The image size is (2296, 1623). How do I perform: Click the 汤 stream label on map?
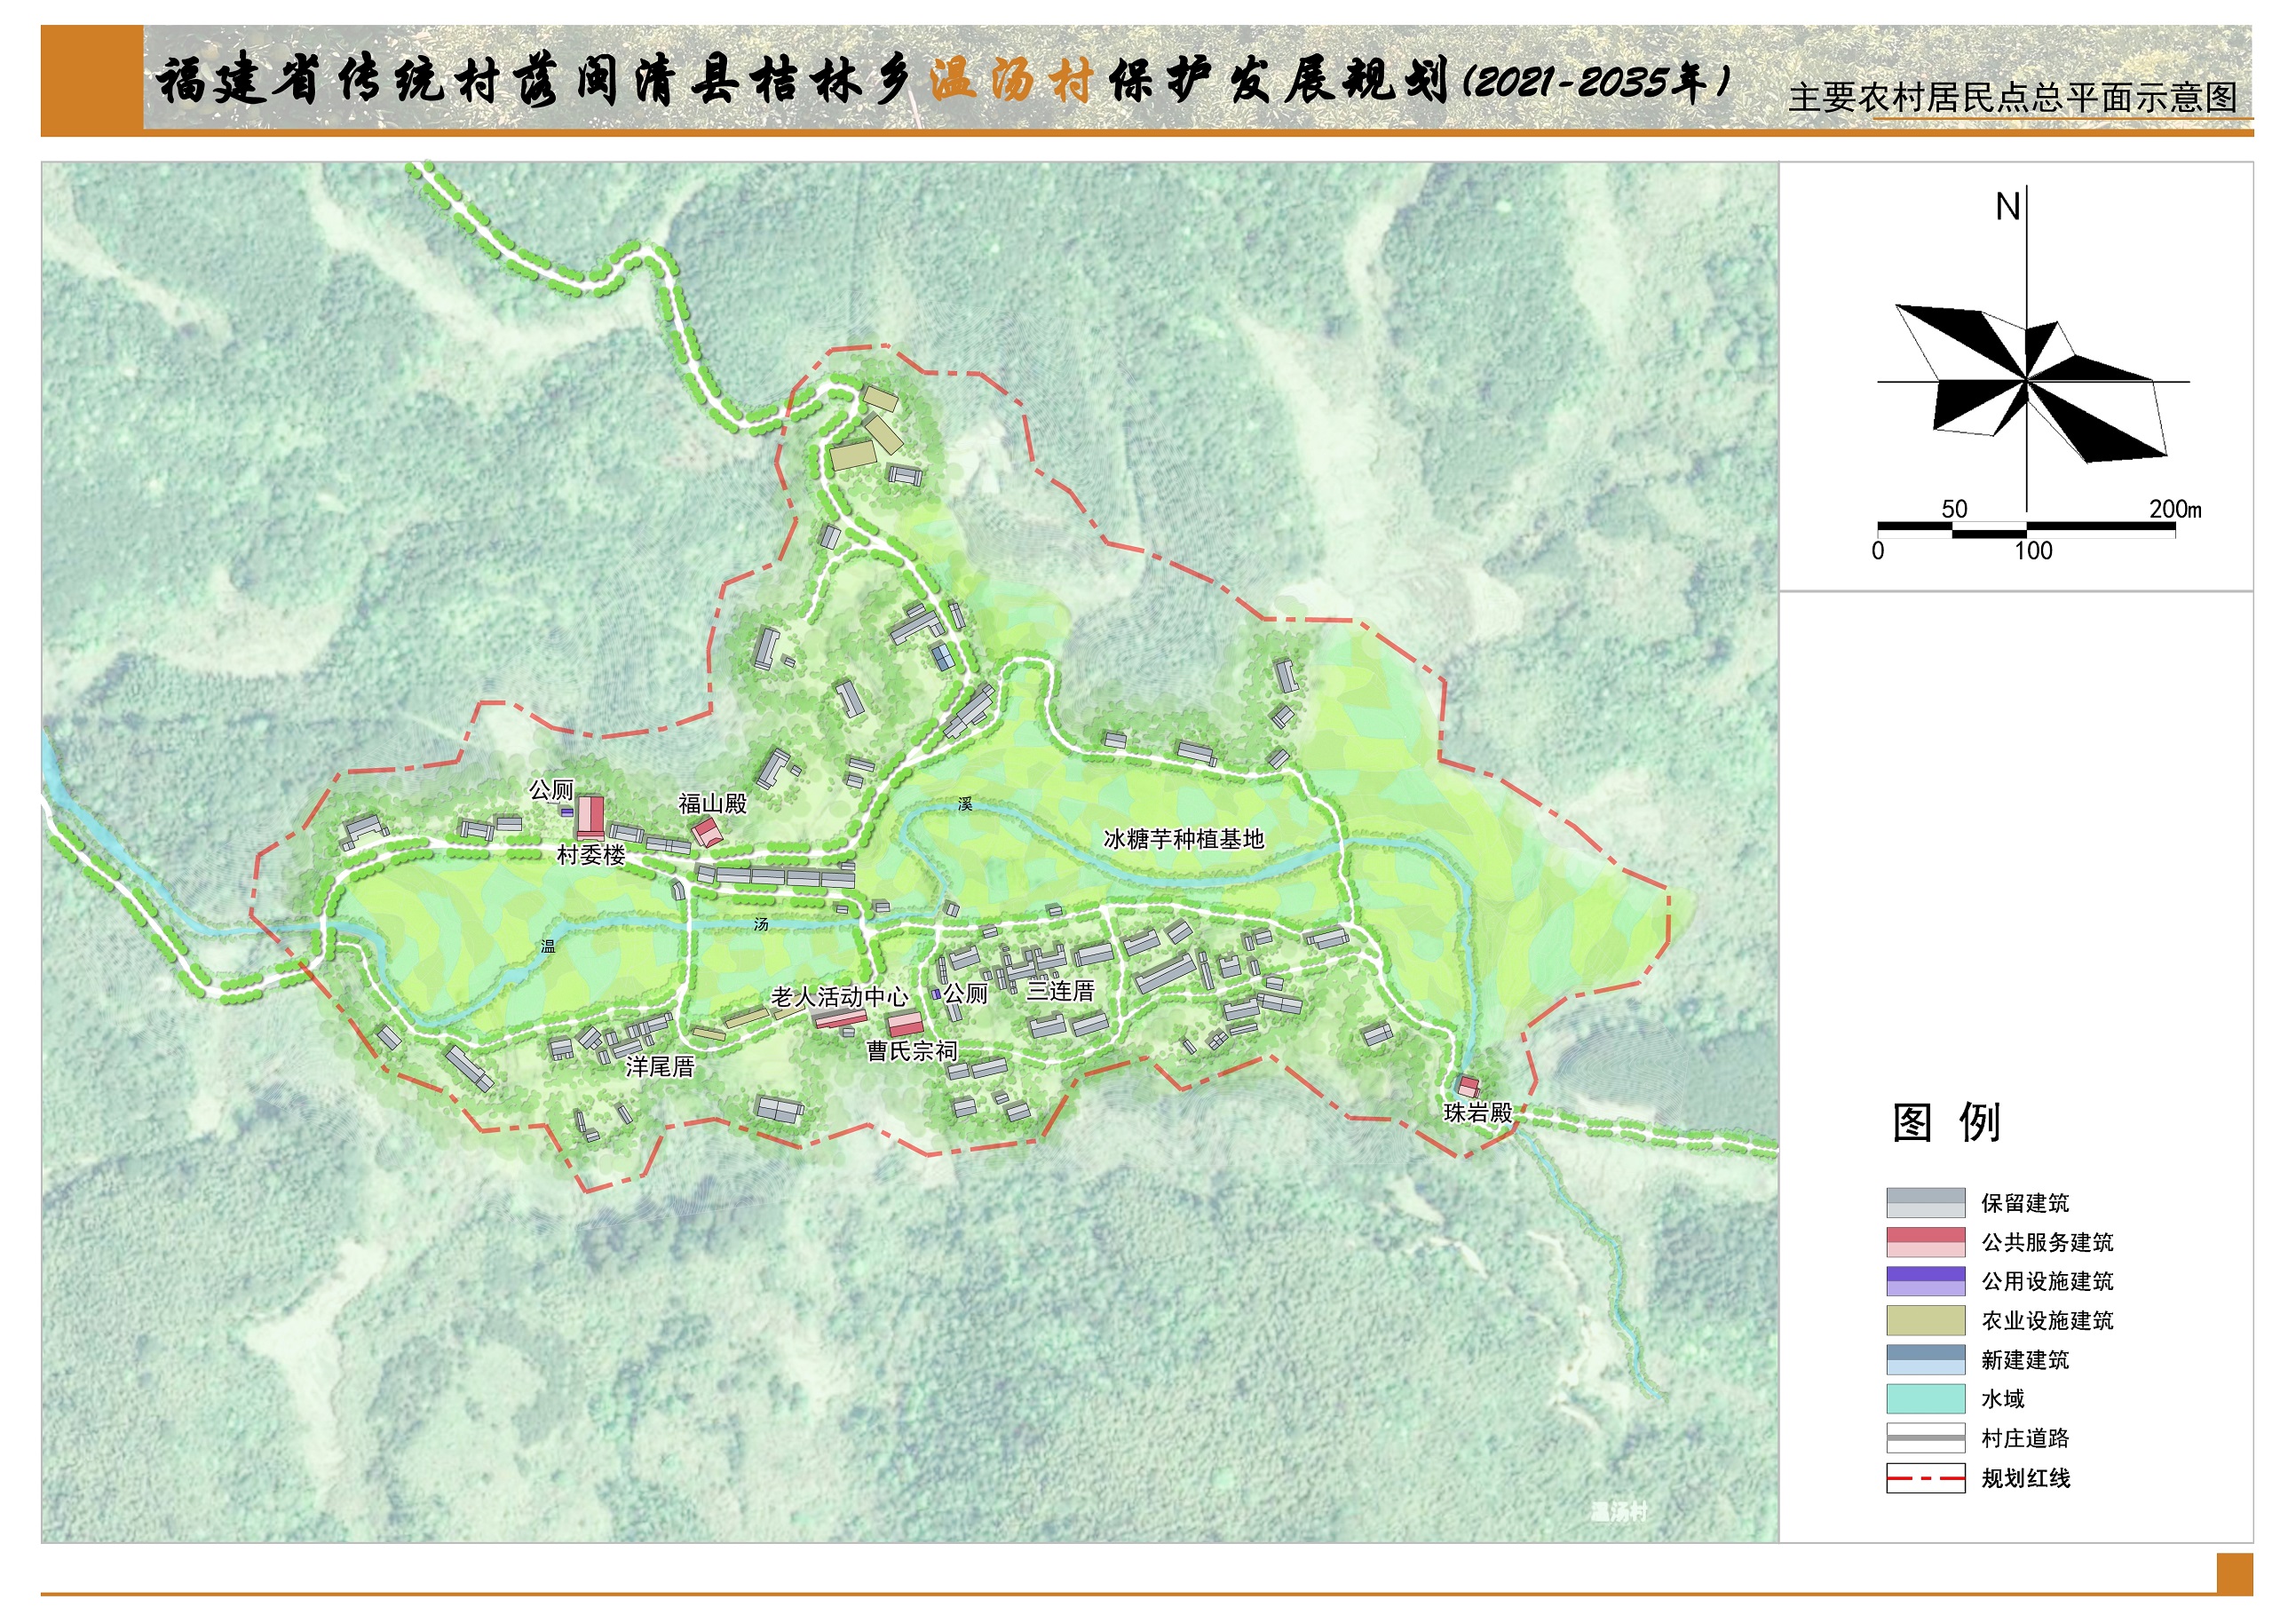click(x=761, y=924)
